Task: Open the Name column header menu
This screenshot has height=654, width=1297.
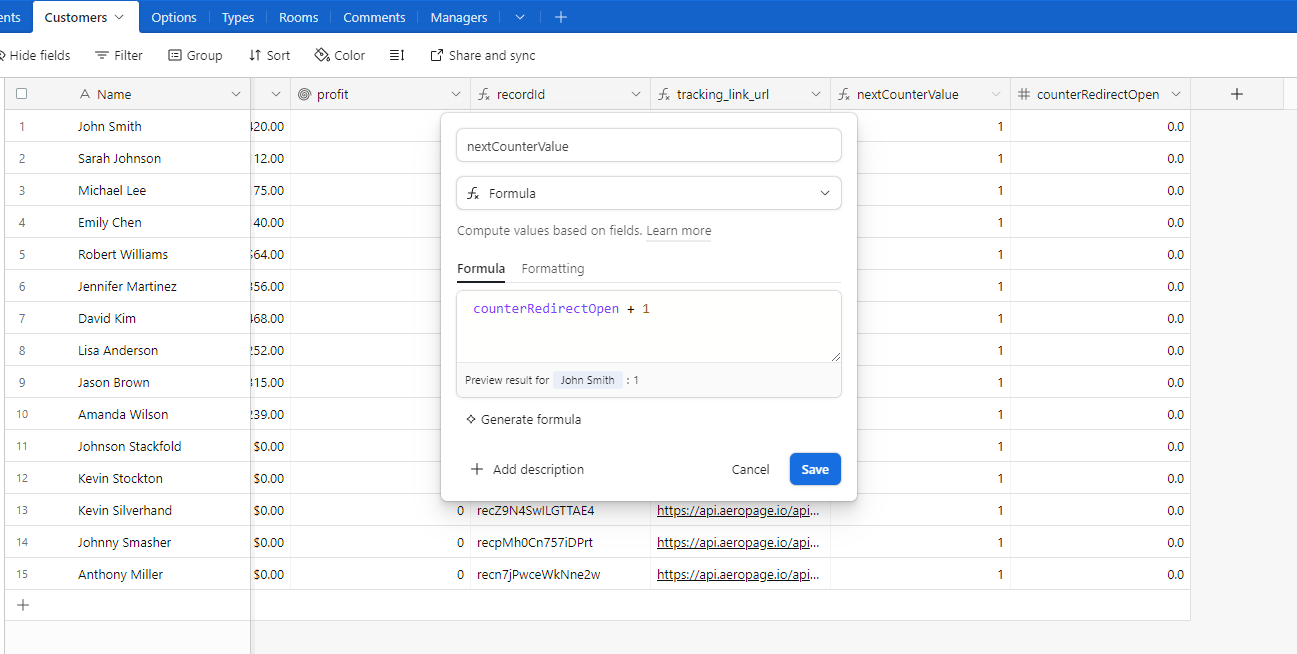Action: (236, 94)
